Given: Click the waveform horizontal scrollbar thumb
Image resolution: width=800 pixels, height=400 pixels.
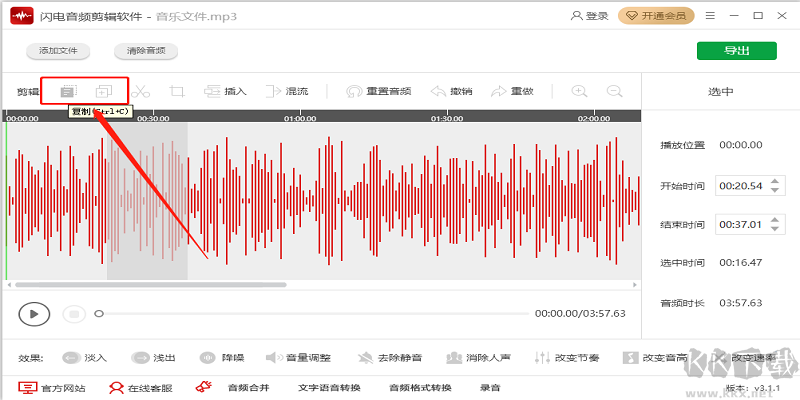Looking at the screenshot, I should click(151, 285).
